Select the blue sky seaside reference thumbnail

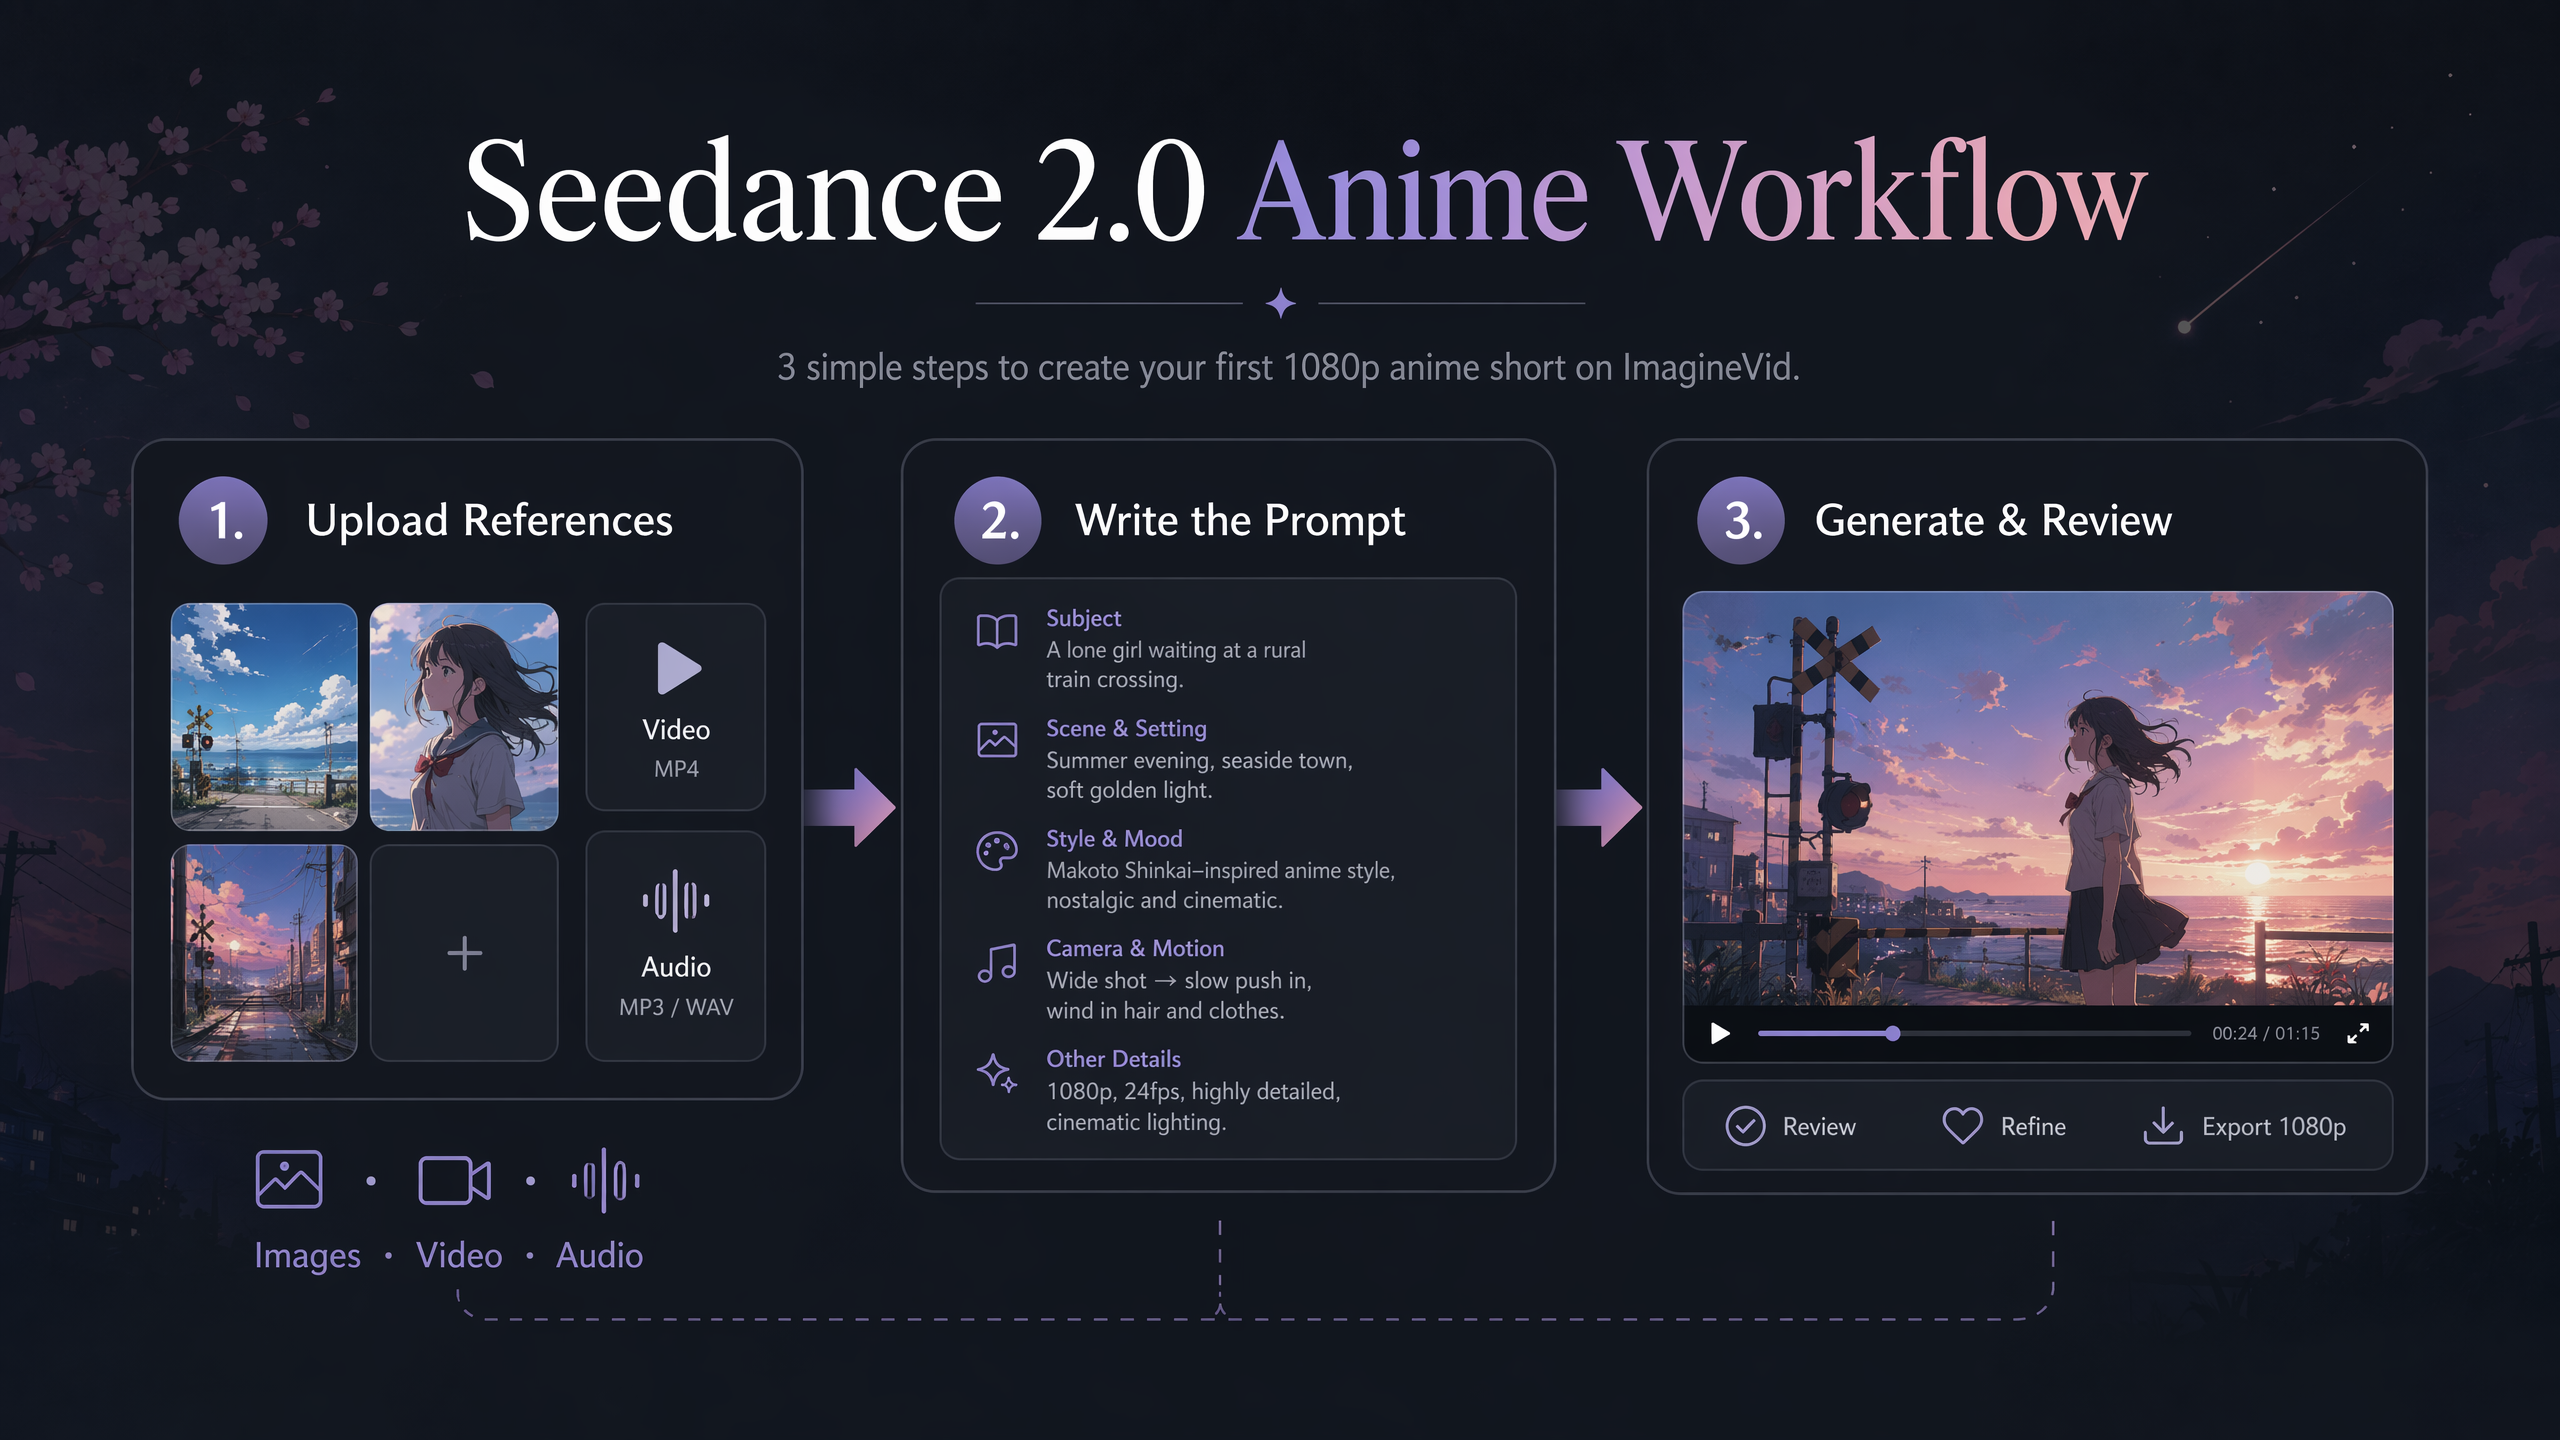pos(264,717)
